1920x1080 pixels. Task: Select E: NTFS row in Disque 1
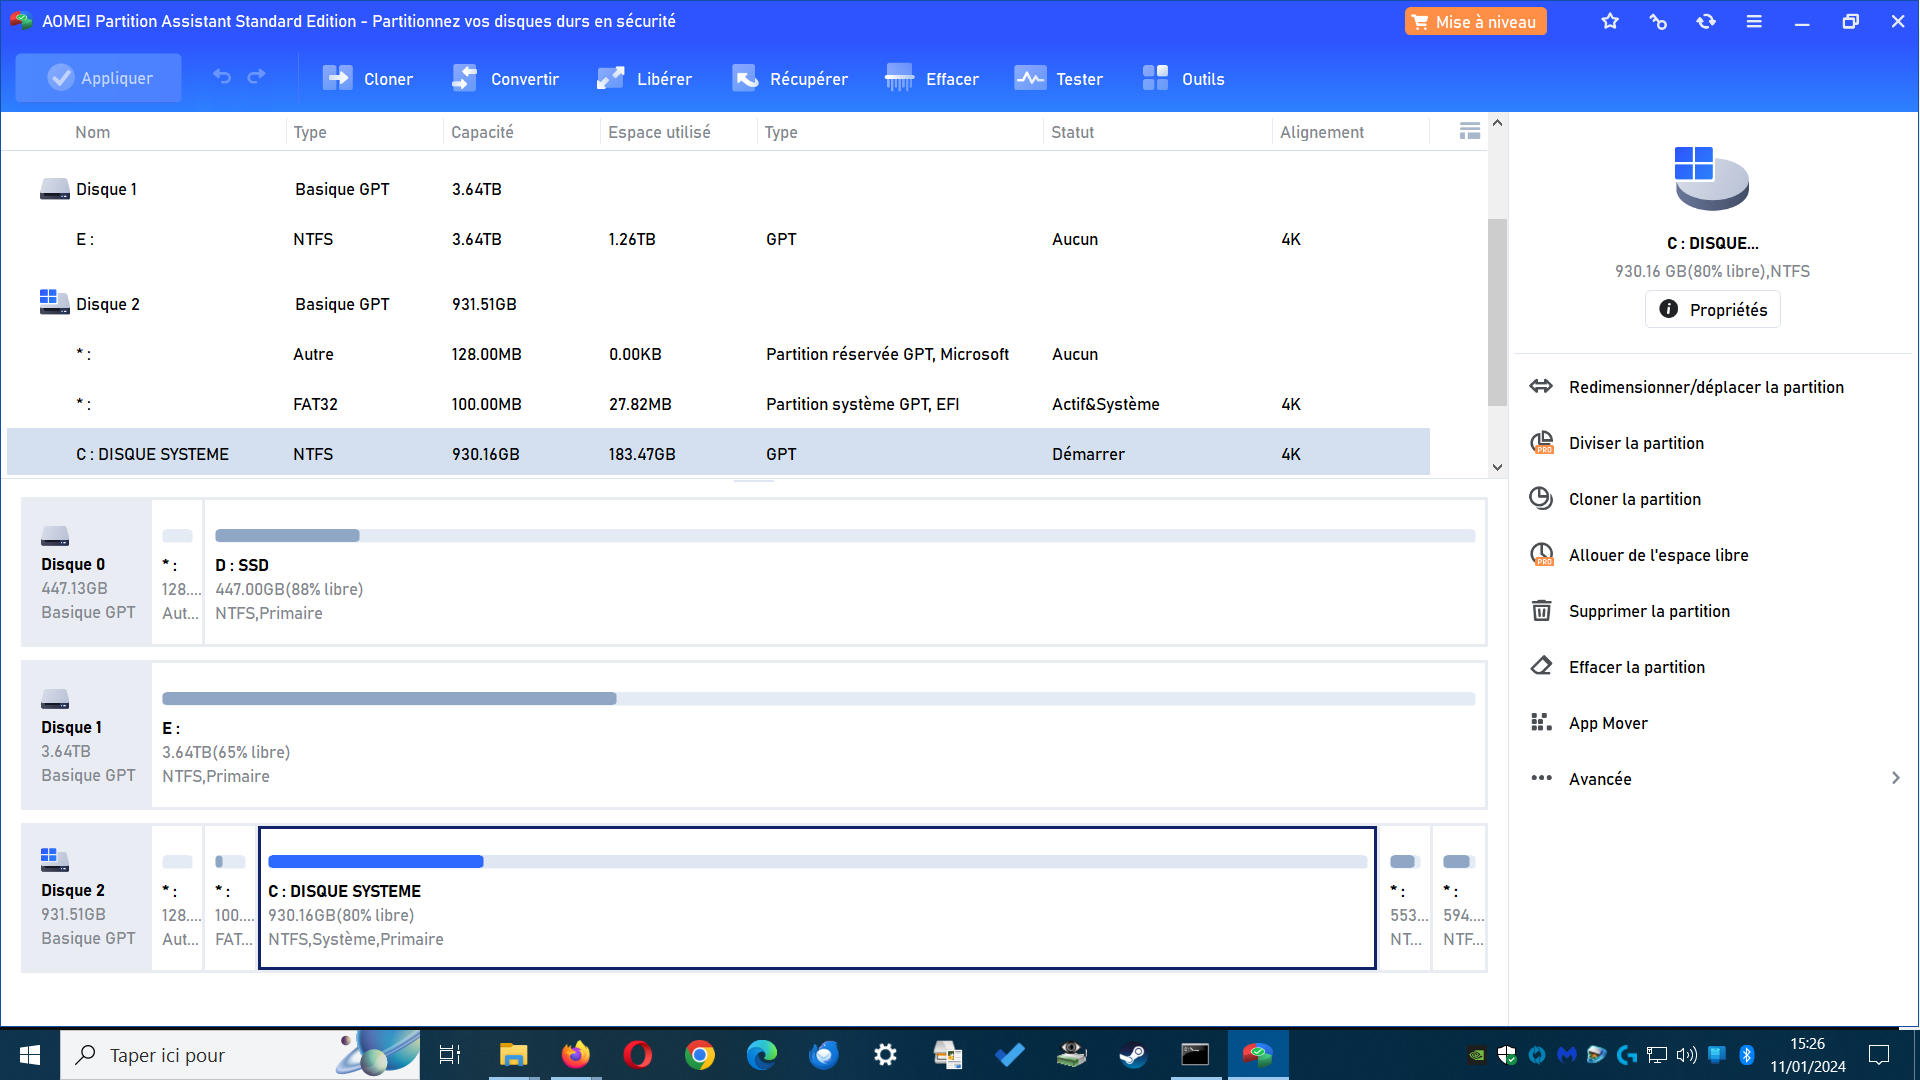[700, 239]
